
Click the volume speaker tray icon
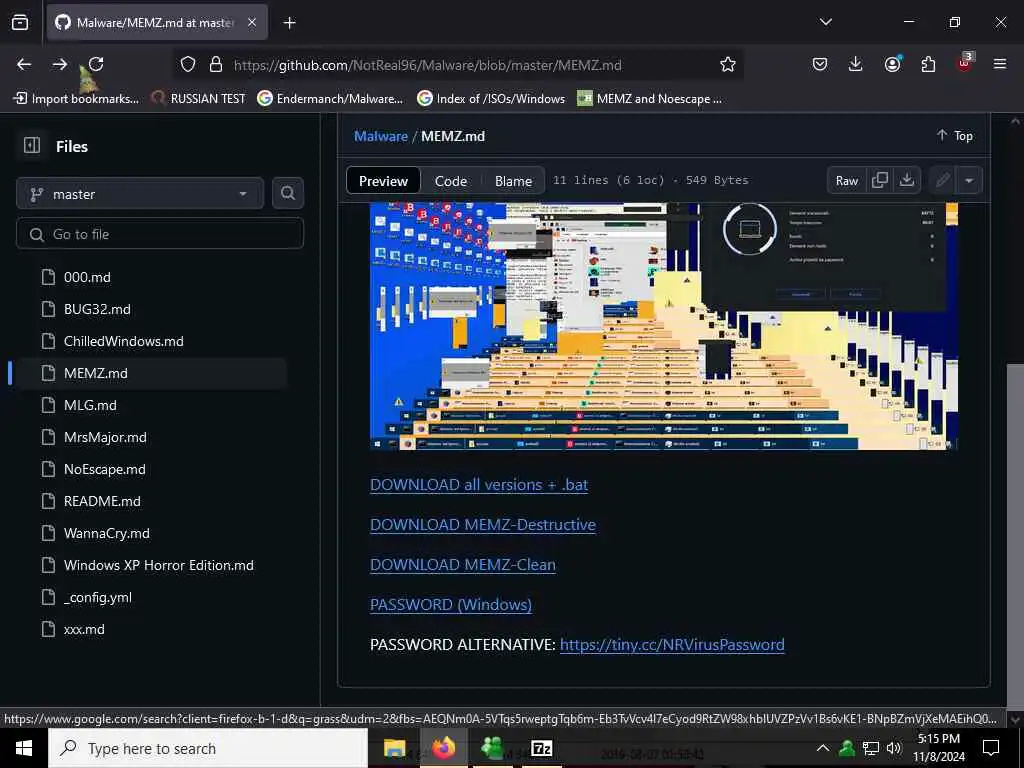point(893,748)
